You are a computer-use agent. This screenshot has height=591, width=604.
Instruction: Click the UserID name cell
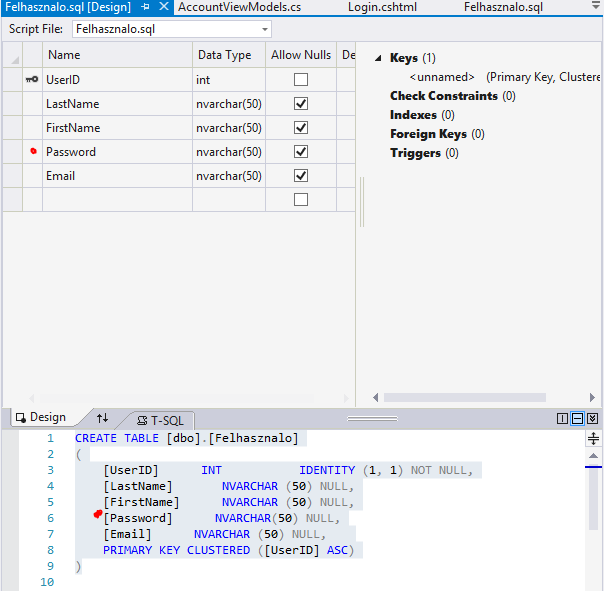(x=117, y=80)
